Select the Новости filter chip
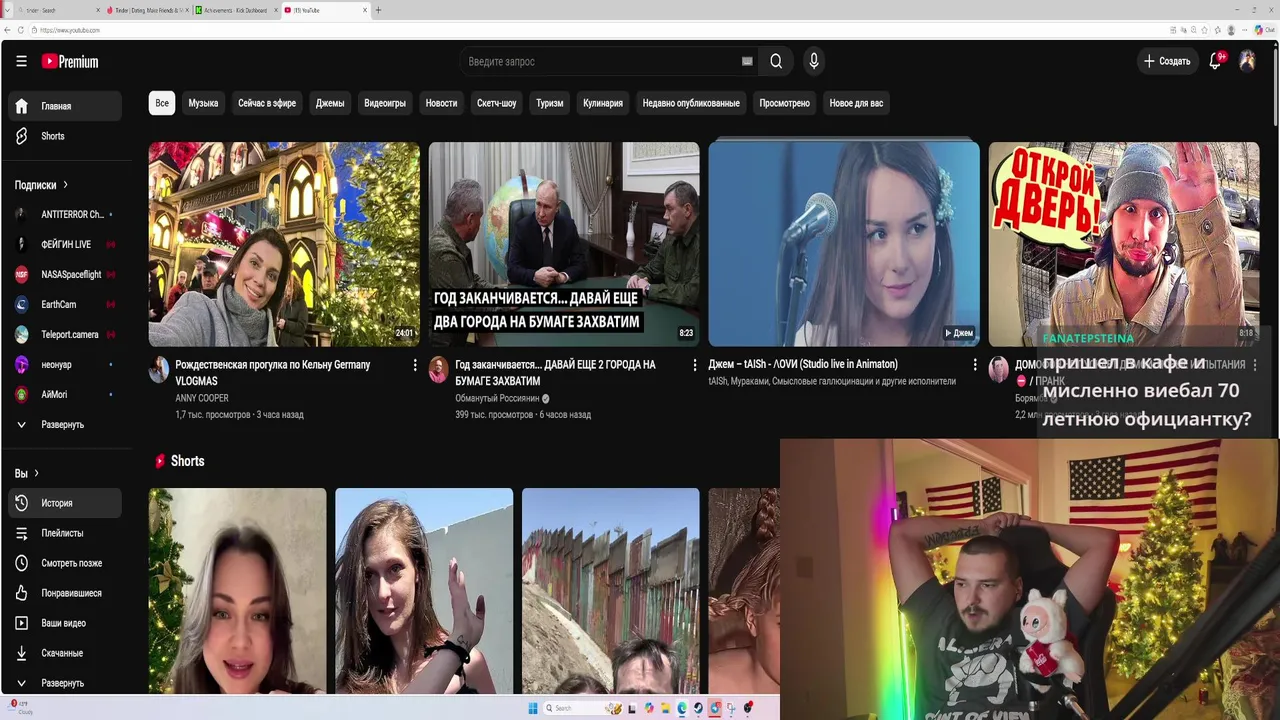 point(441,103)
